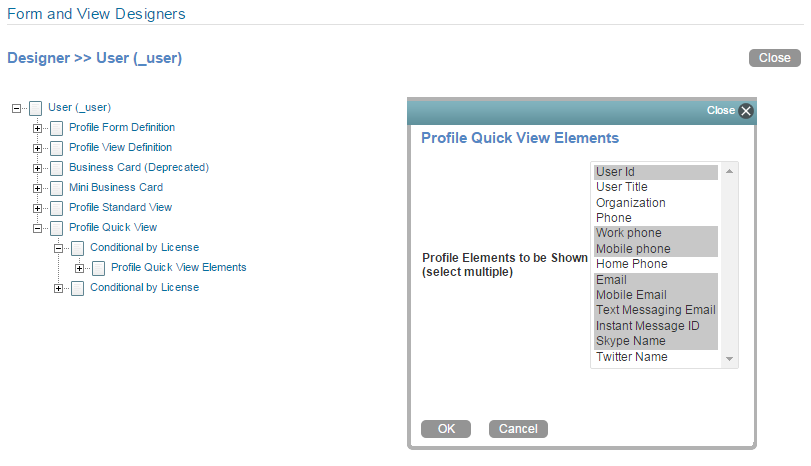Open the Profile Standard View tree item
Image resolution: width=811 pixels, height=466 pixels.
[120, 207]
